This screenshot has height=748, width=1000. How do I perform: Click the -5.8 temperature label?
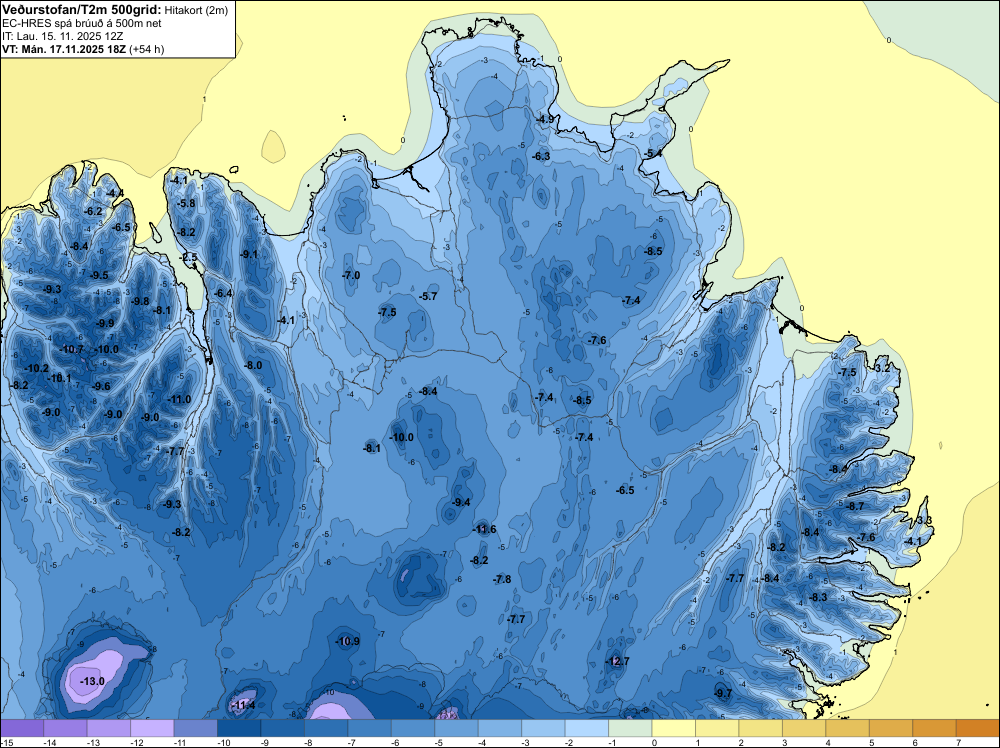click(x=186, y=204)
